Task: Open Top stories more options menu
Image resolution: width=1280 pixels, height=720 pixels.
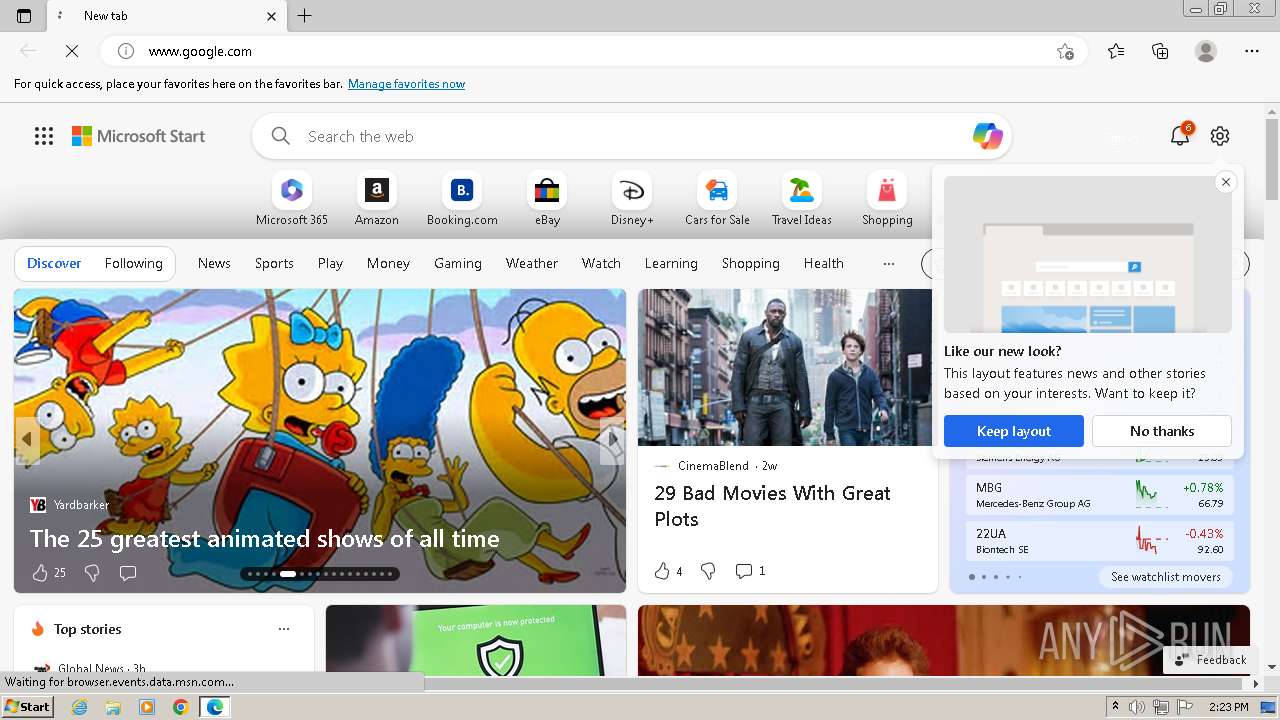Action: click(284, 629)
